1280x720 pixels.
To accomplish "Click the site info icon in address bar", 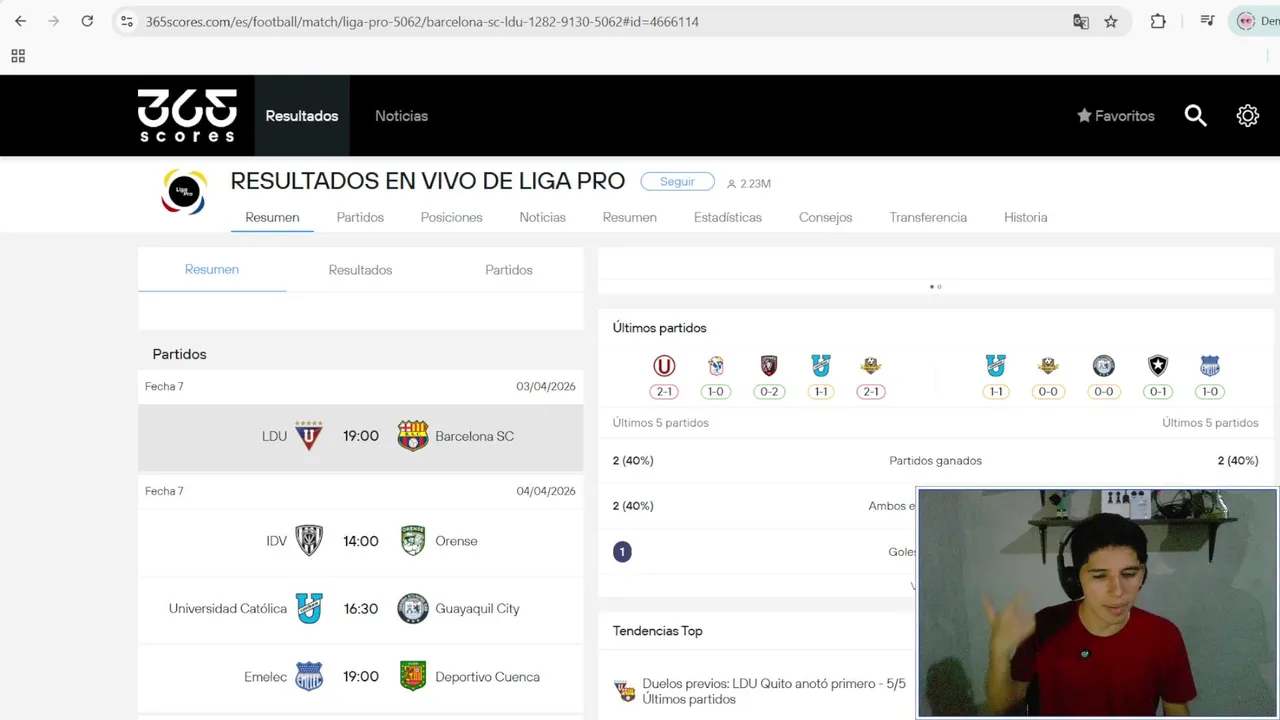I will point(126,21).
